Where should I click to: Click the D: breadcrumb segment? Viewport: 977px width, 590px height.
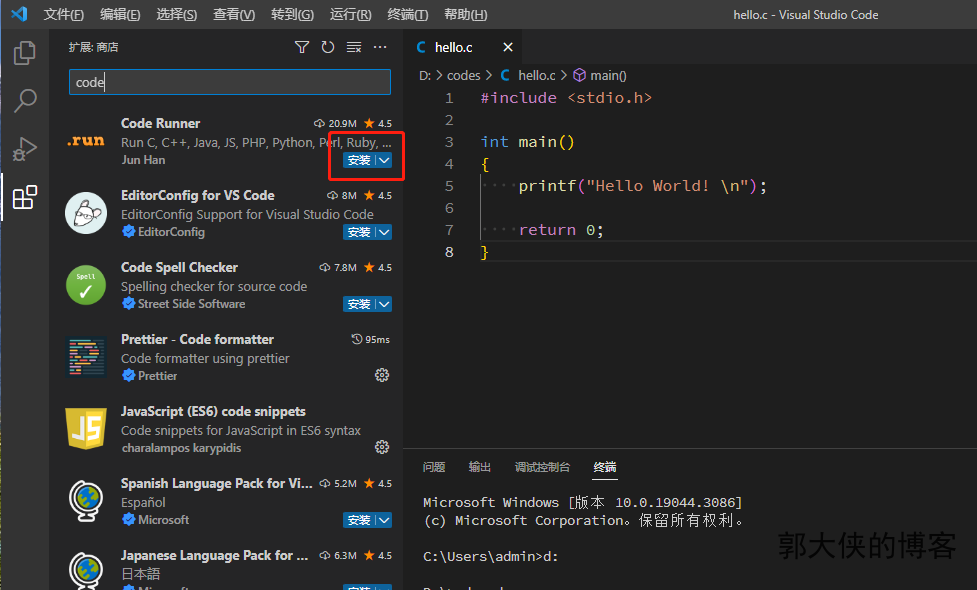pyautogui.click(x=425, y=75)
